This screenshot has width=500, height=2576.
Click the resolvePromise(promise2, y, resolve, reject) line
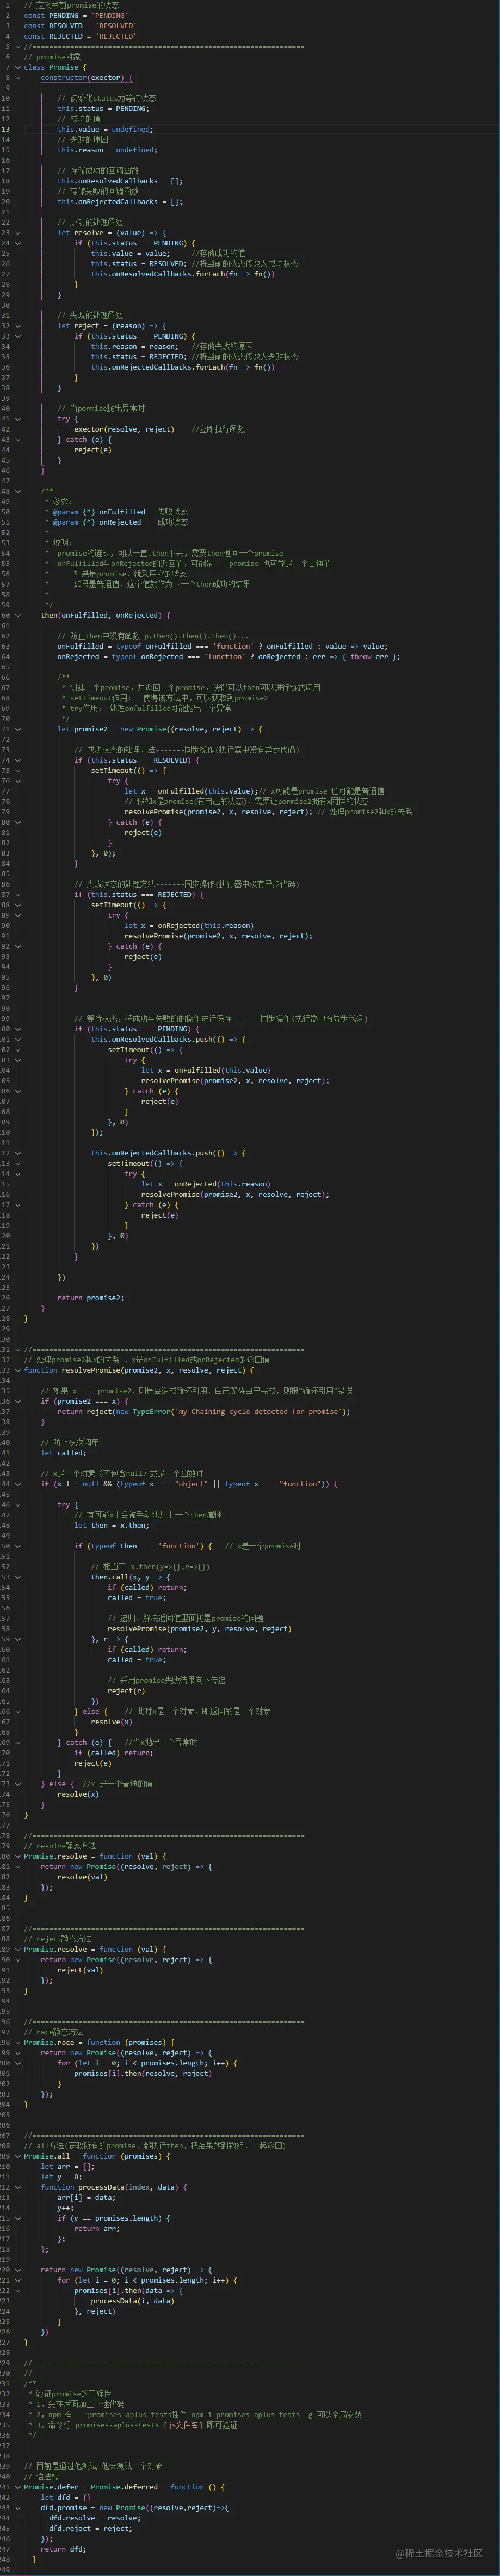tap(200, 1629)
